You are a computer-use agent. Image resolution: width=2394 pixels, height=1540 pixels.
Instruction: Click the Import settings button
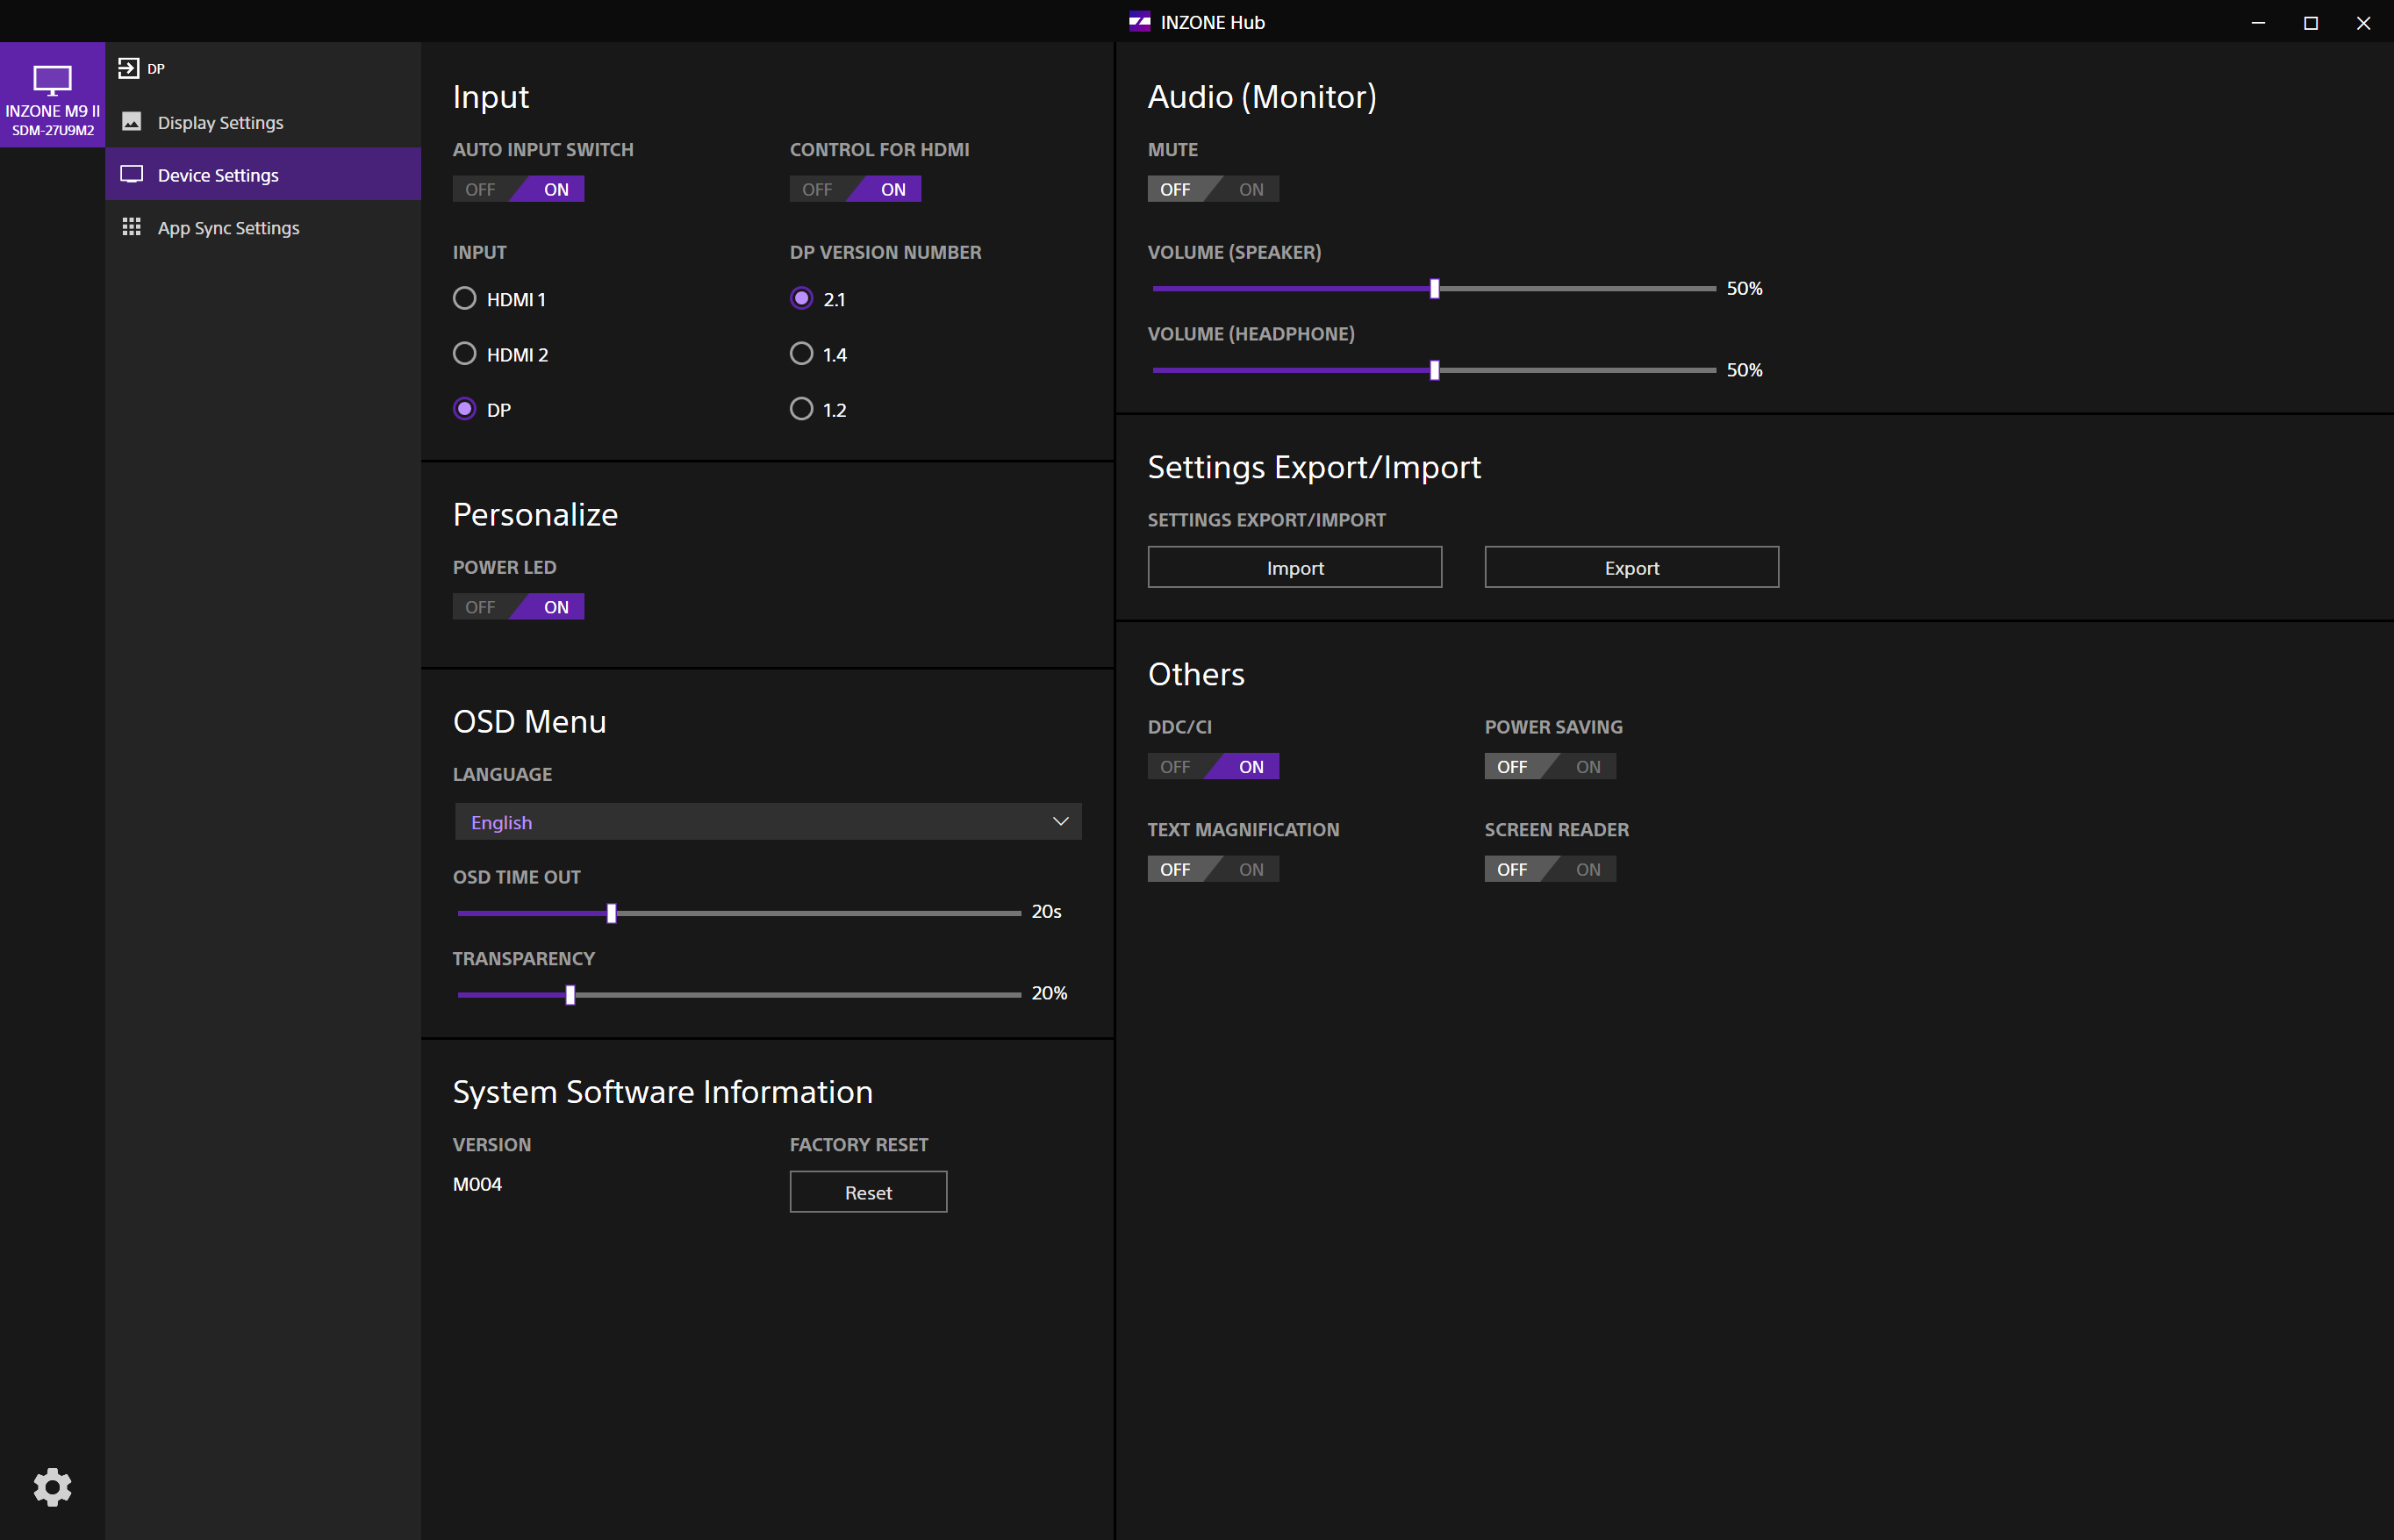[x=1295, y=567]
